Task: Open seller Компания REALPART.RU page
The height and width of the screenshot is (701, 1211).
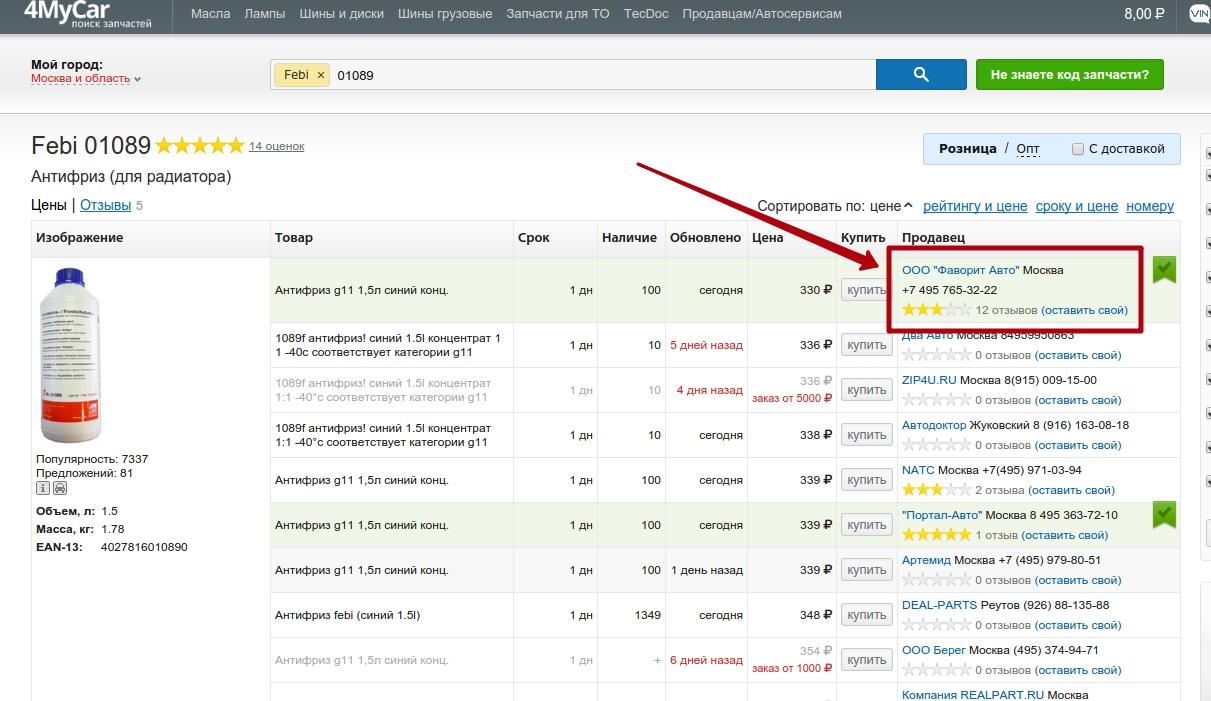Action: 973,695
